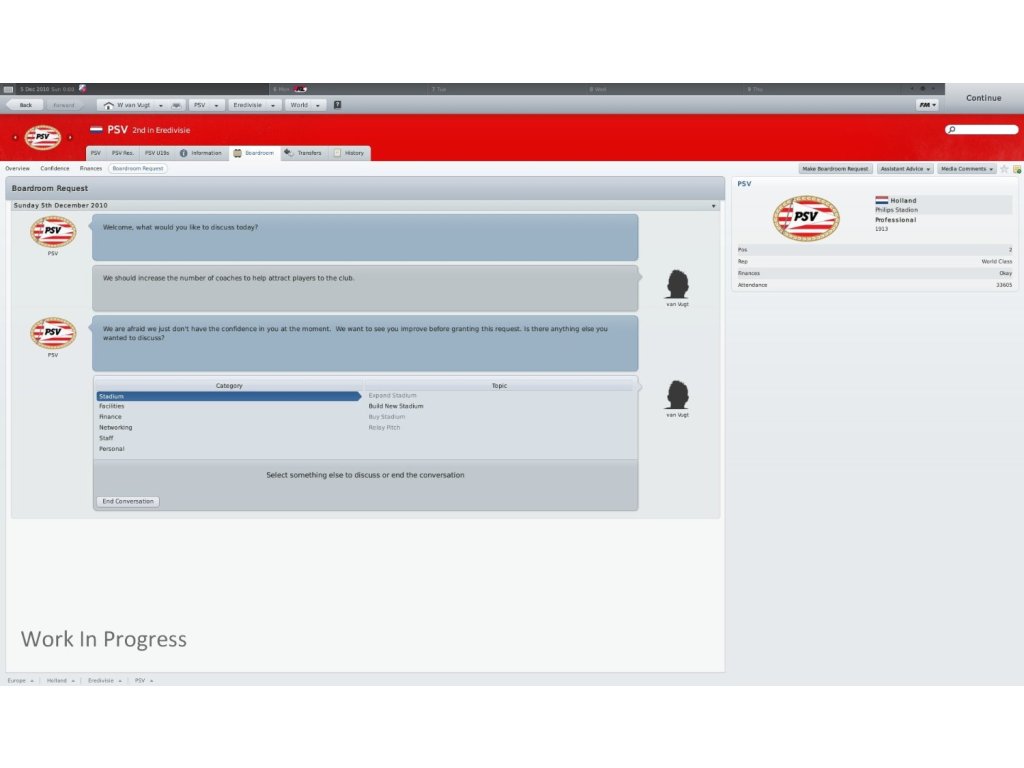Open the inbox envelope icon in toolbar
Image resolution: width=1024 pixels, height=768 pixels.
click(x=176, y=105)
